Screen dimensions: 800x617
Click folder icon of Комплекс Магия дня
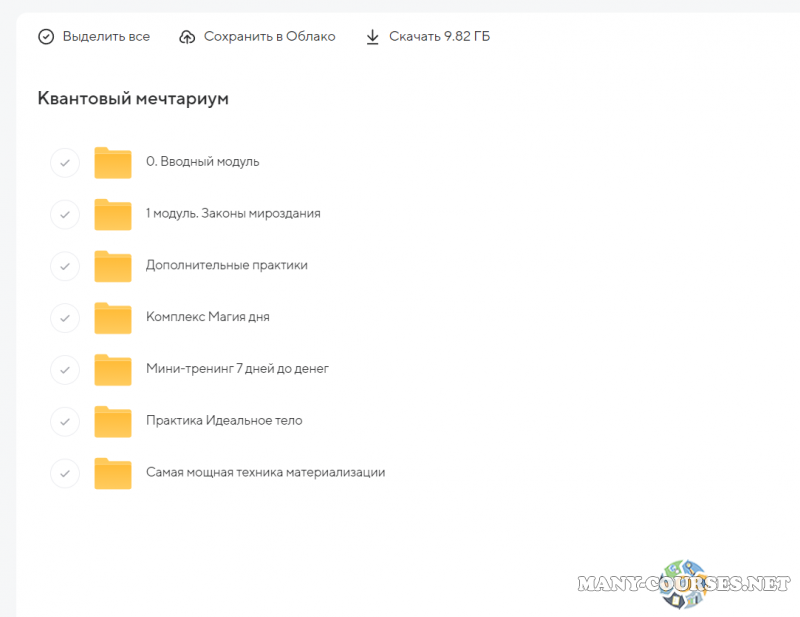pos(113,317)
